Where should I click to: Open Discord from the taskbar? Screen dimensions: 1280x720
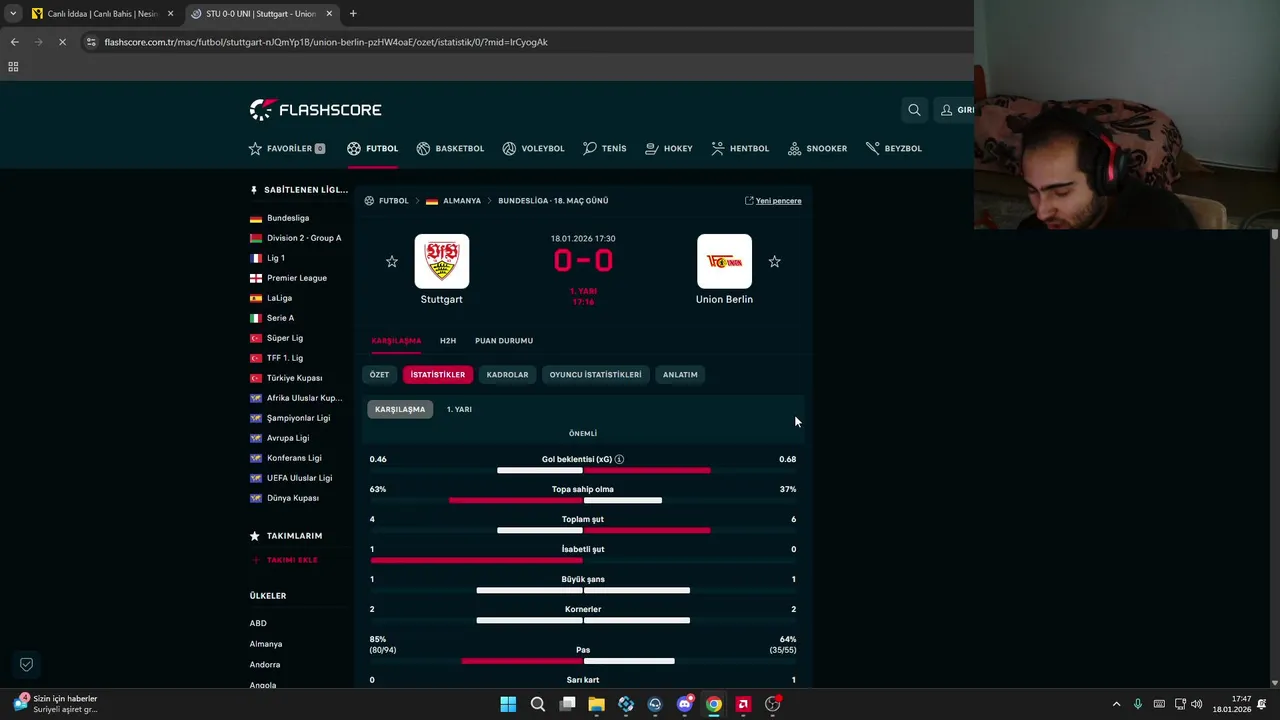pyautogui.click(x=684, y=704)
